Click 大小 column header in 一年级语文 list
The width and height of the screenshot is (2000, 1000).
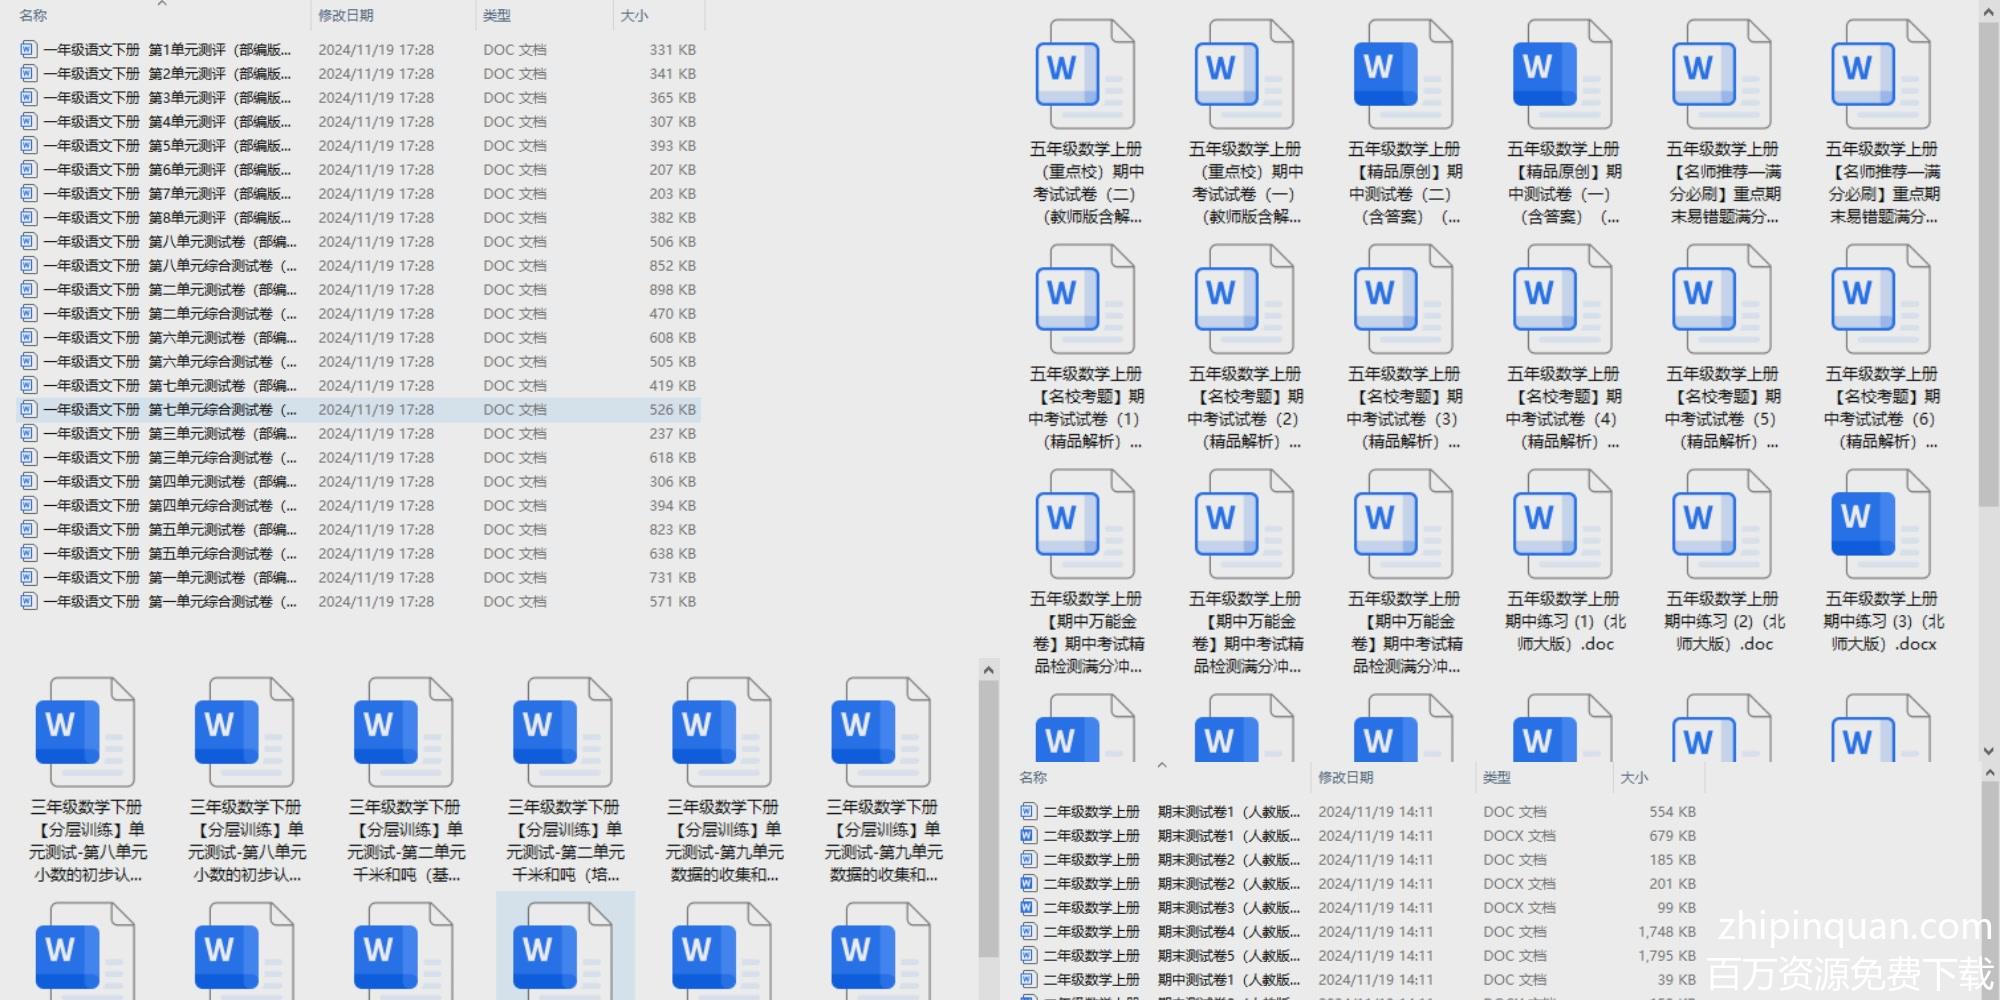tap(634, 16)
